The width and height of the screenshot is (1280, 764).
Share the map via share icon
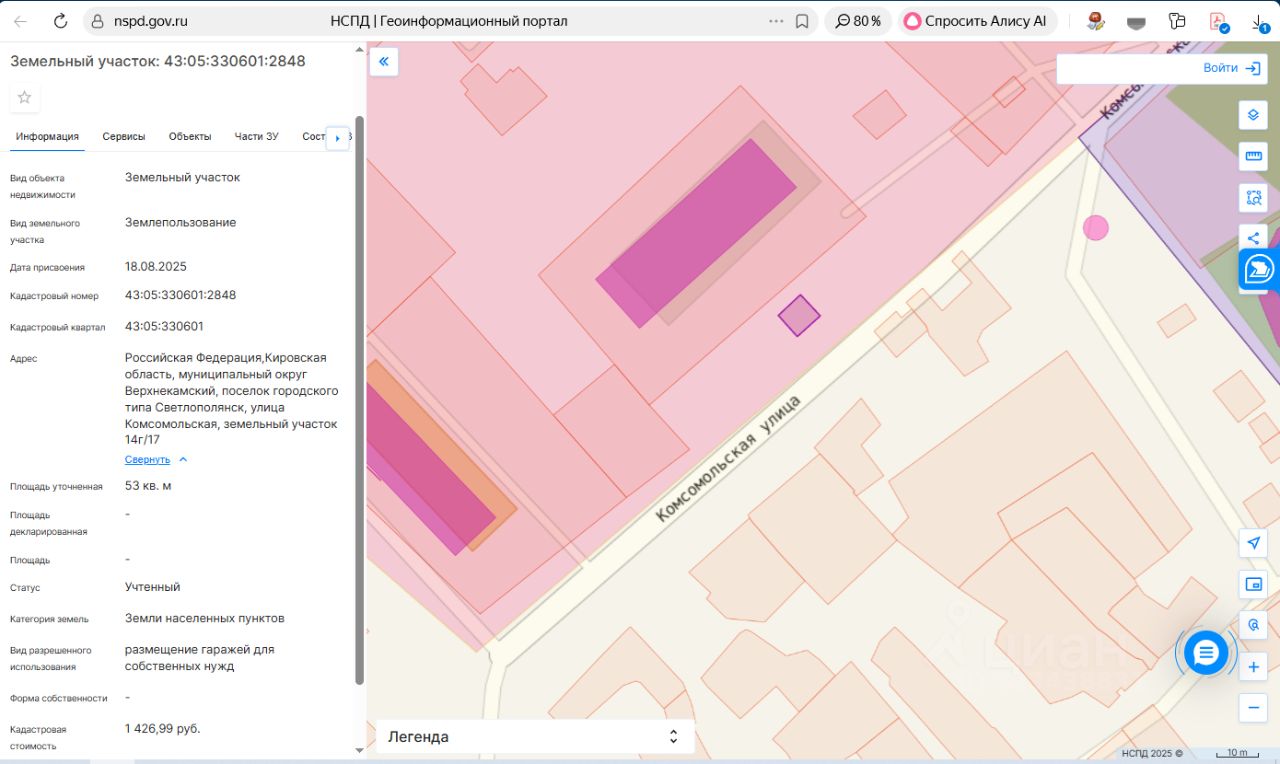pyautogui.click(x=1253, y=237)
